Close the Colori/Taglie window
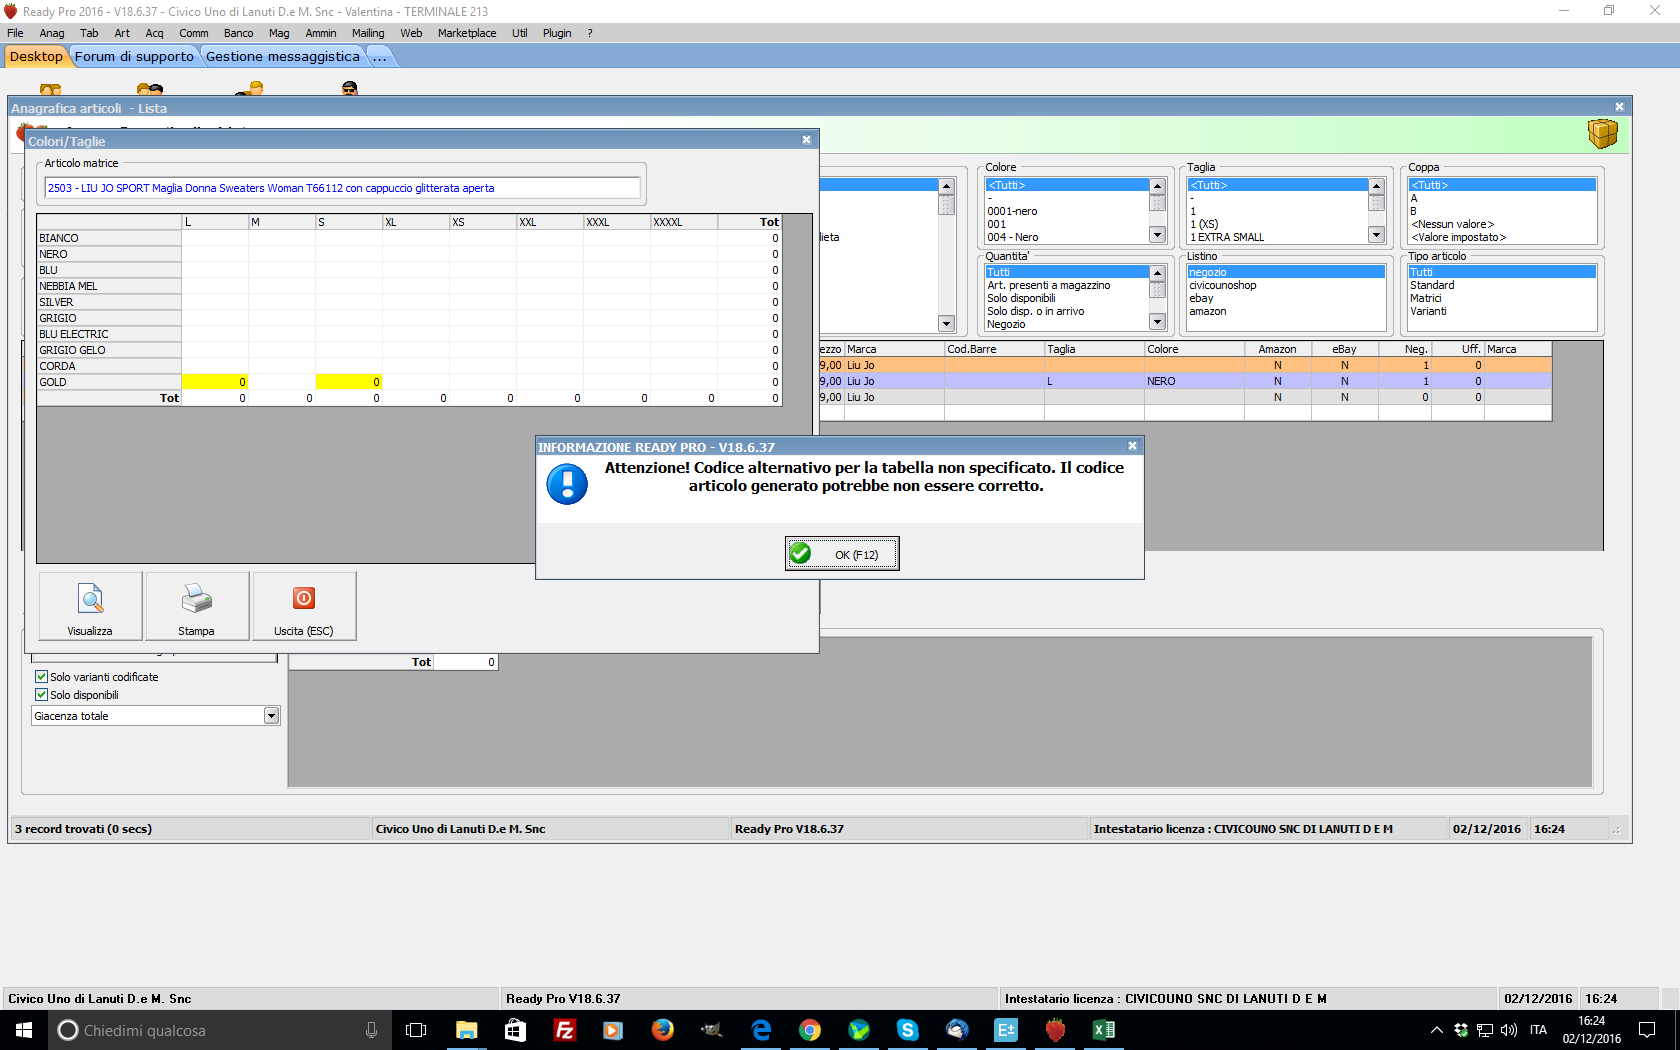This screenshot has height=1050, width=1680. click(x=806, y=140)
